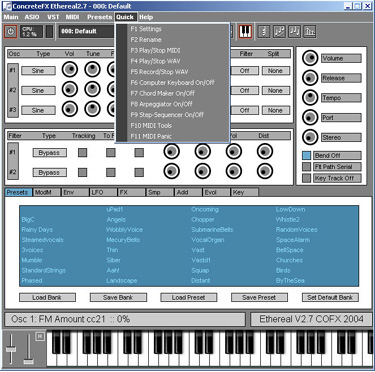Click the left vertical wheel slider by keyboard
Image resolution: width=375 pixels, height=372 pixels.
point(11,349)
